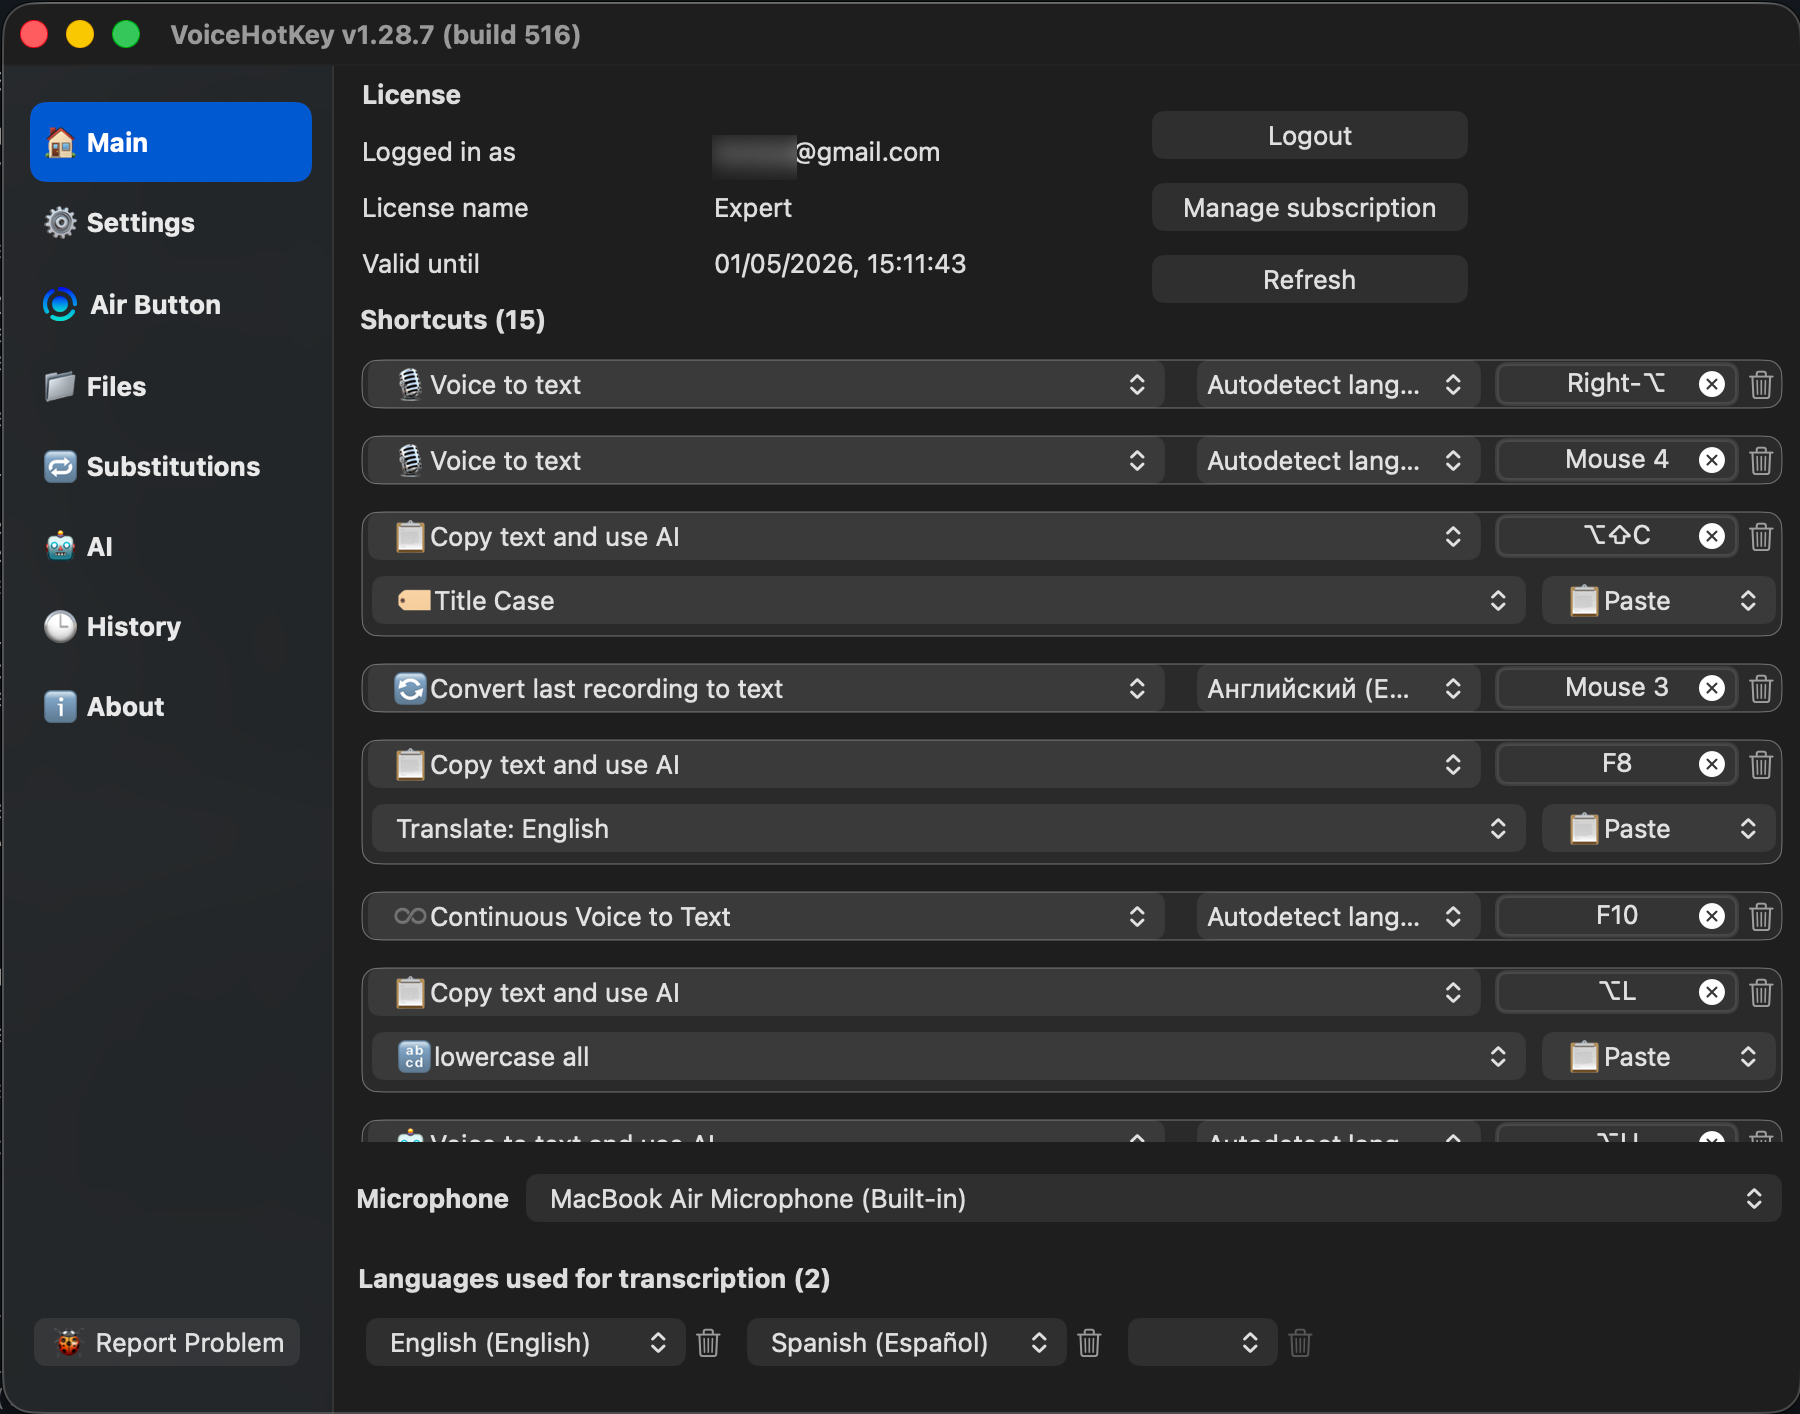Viewport: 1800px width, 1414px height.
Task: Delete the F10 Continuous Voice shortcut
Action: click(x=1761, y=917)
